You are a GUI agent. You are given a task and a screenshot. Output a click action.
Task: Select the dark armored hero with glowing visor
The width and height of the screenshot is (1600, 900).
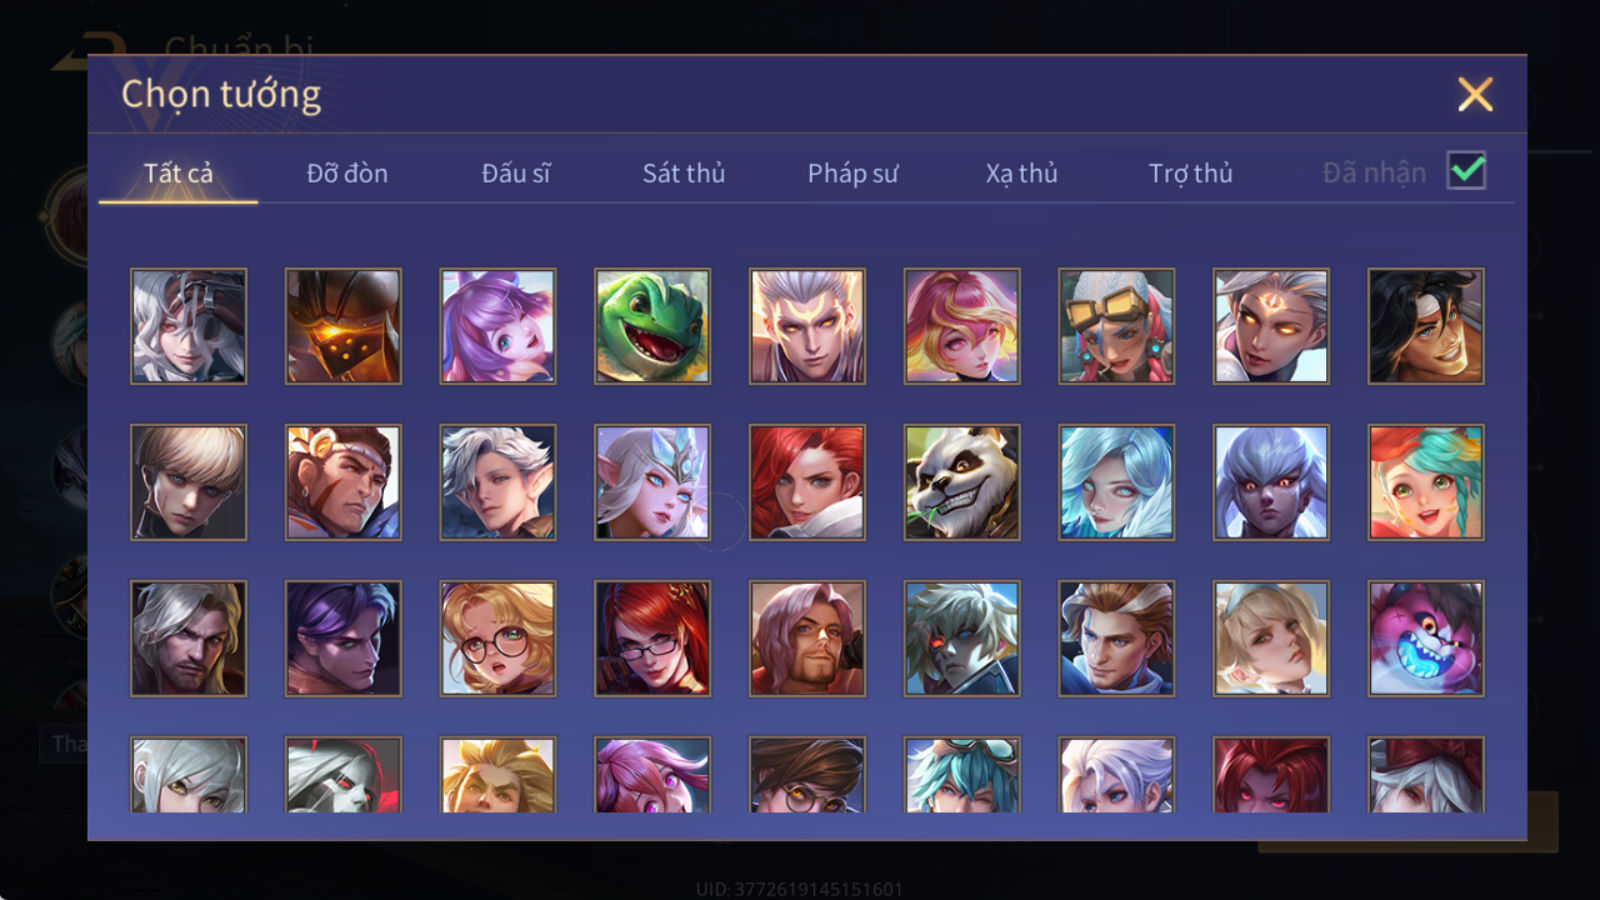click(343, 326)
